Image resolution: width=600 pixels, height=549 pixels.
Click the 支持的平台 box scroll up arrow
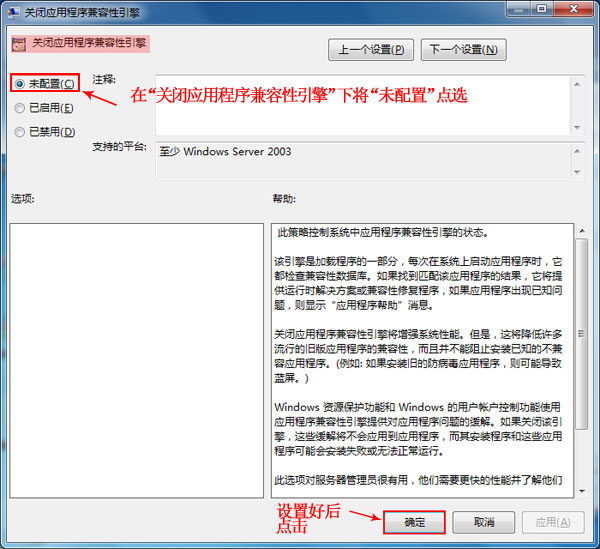tap(577, 151)
